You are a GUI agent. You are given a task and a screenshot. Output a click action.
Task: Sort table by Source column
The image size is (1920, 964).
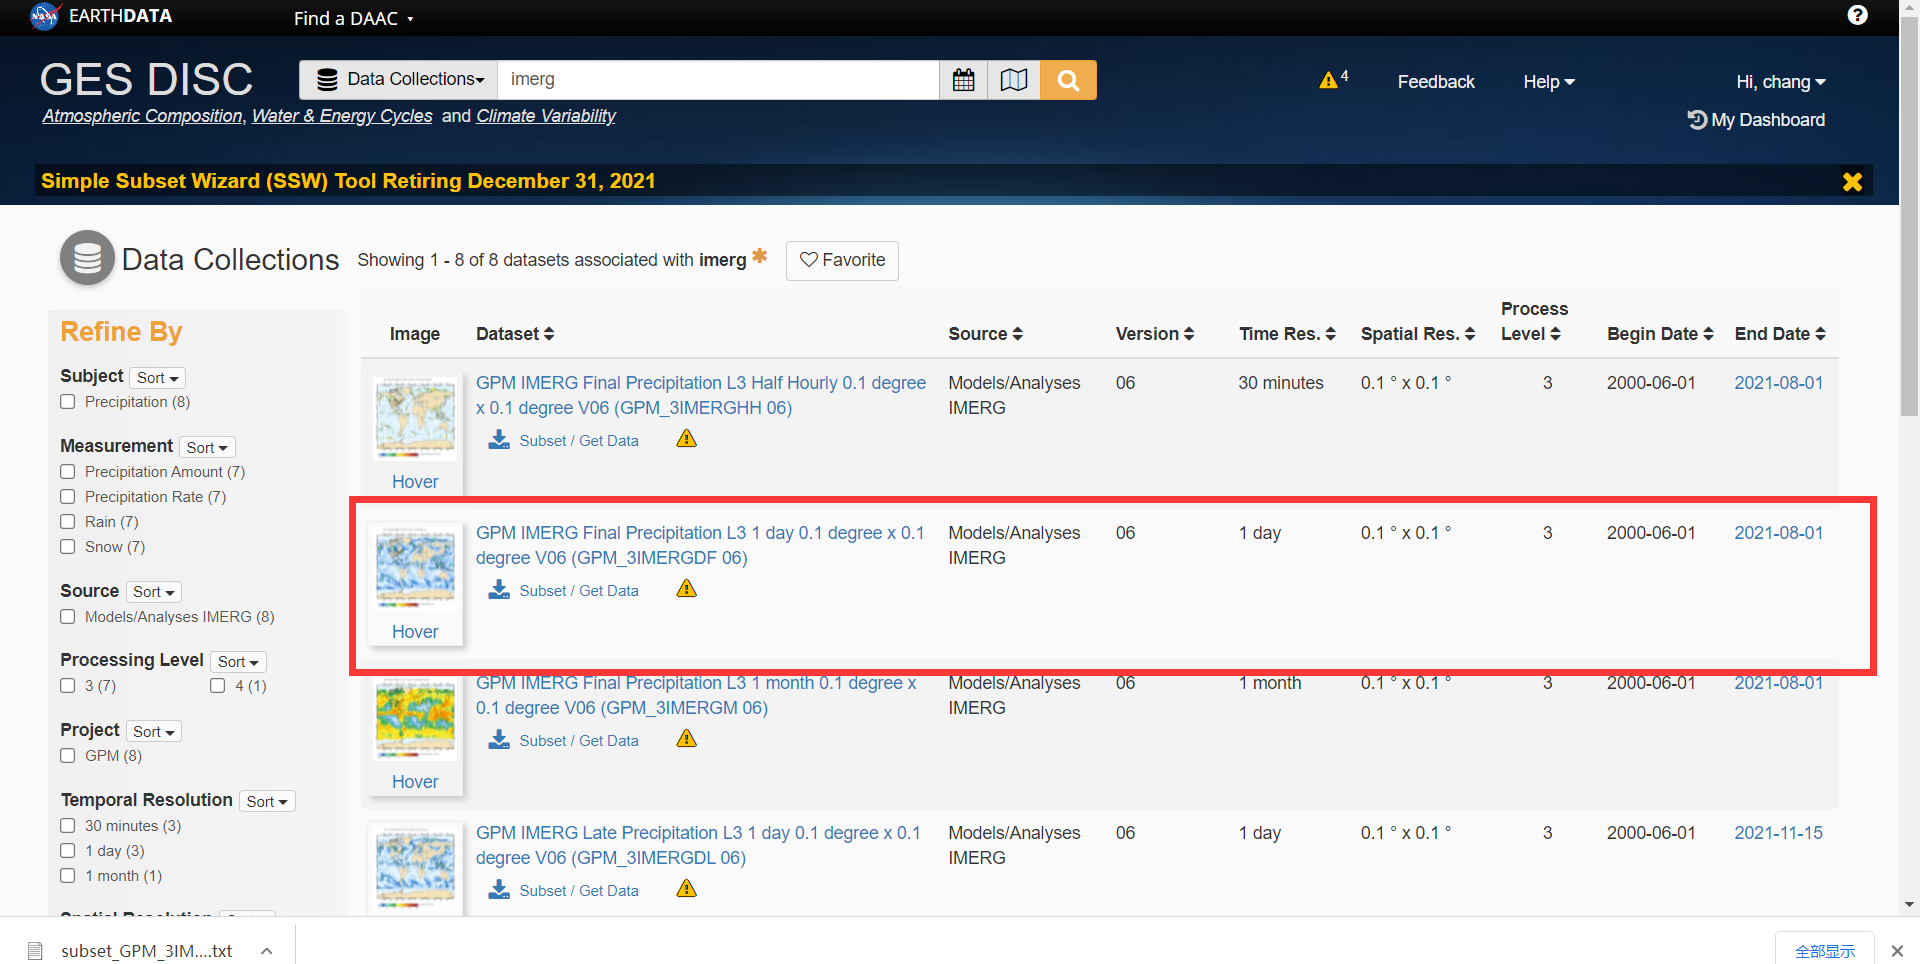pos(985,334)
